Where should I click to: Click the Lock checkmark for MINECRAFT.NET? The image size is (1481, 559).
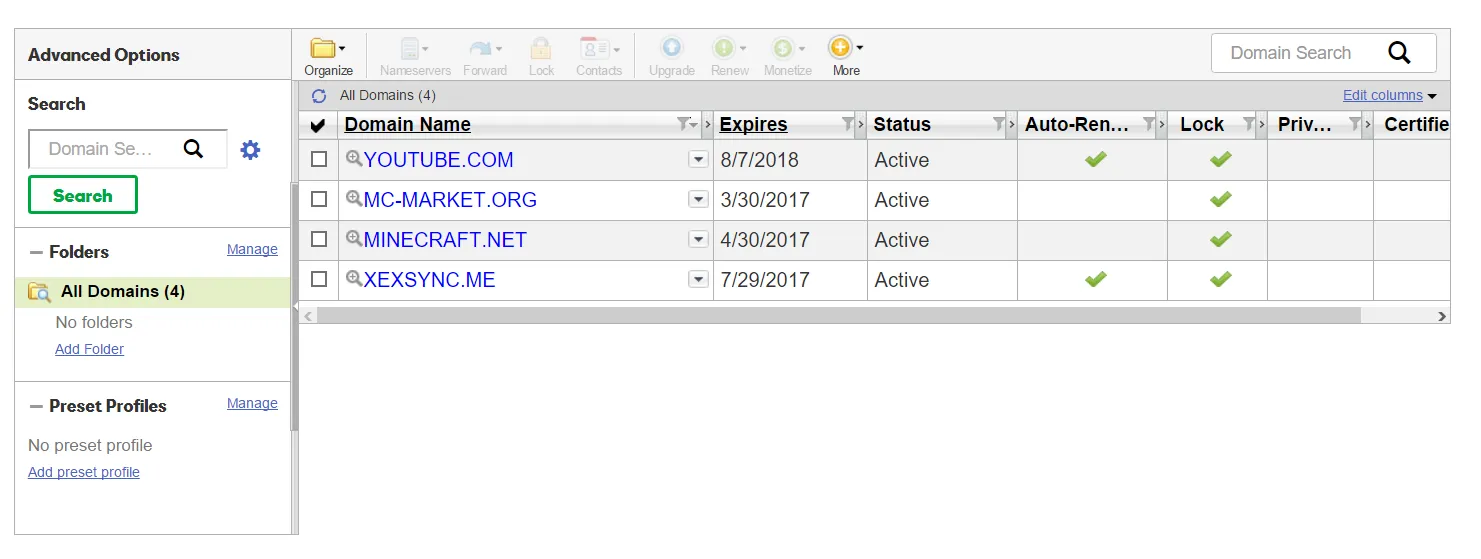tap(1220, 239)
